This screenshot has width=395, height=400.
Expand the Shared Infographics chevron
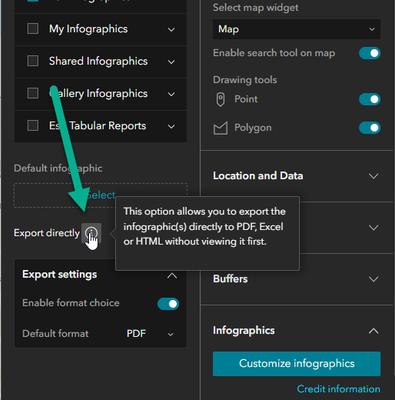click(x=171, y=62)
